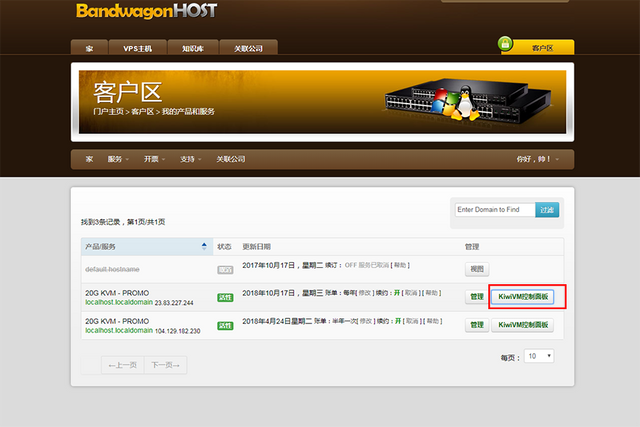
Task: Click the date 2018年4月24日星期二
Action: pos(277,321)
